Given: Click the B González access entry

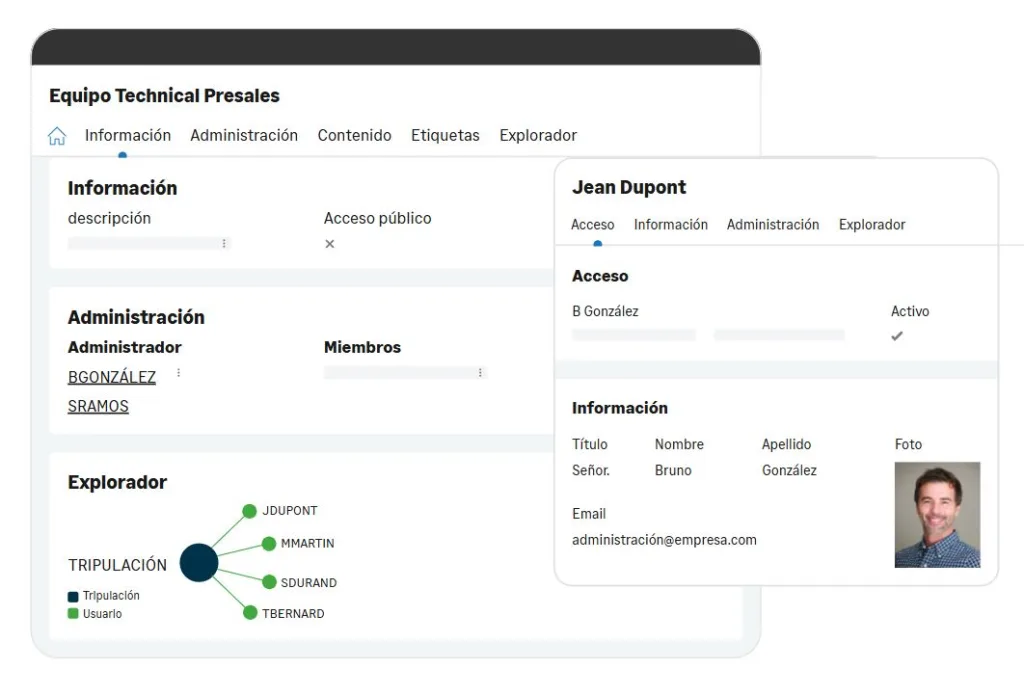Looking at the screenshot, I should tap(605, 311).
